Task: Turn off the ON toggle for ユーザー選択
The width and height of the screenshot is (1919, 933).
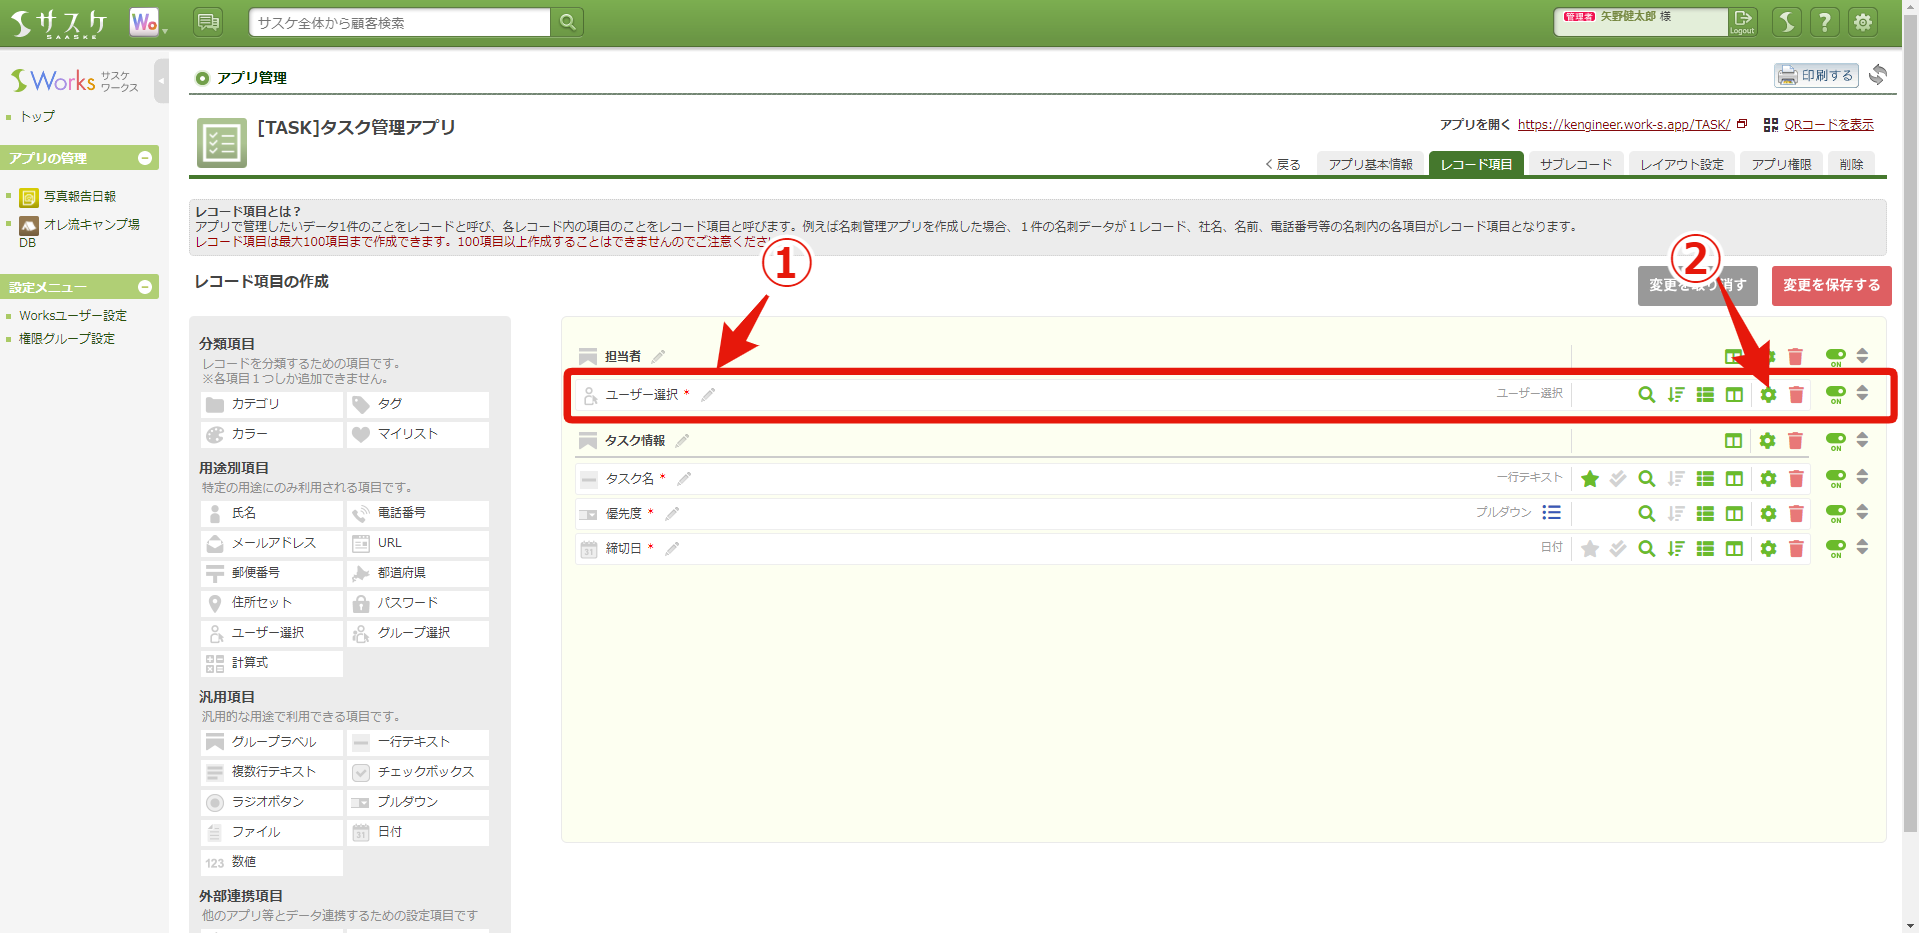Action: pos(1834,394)
